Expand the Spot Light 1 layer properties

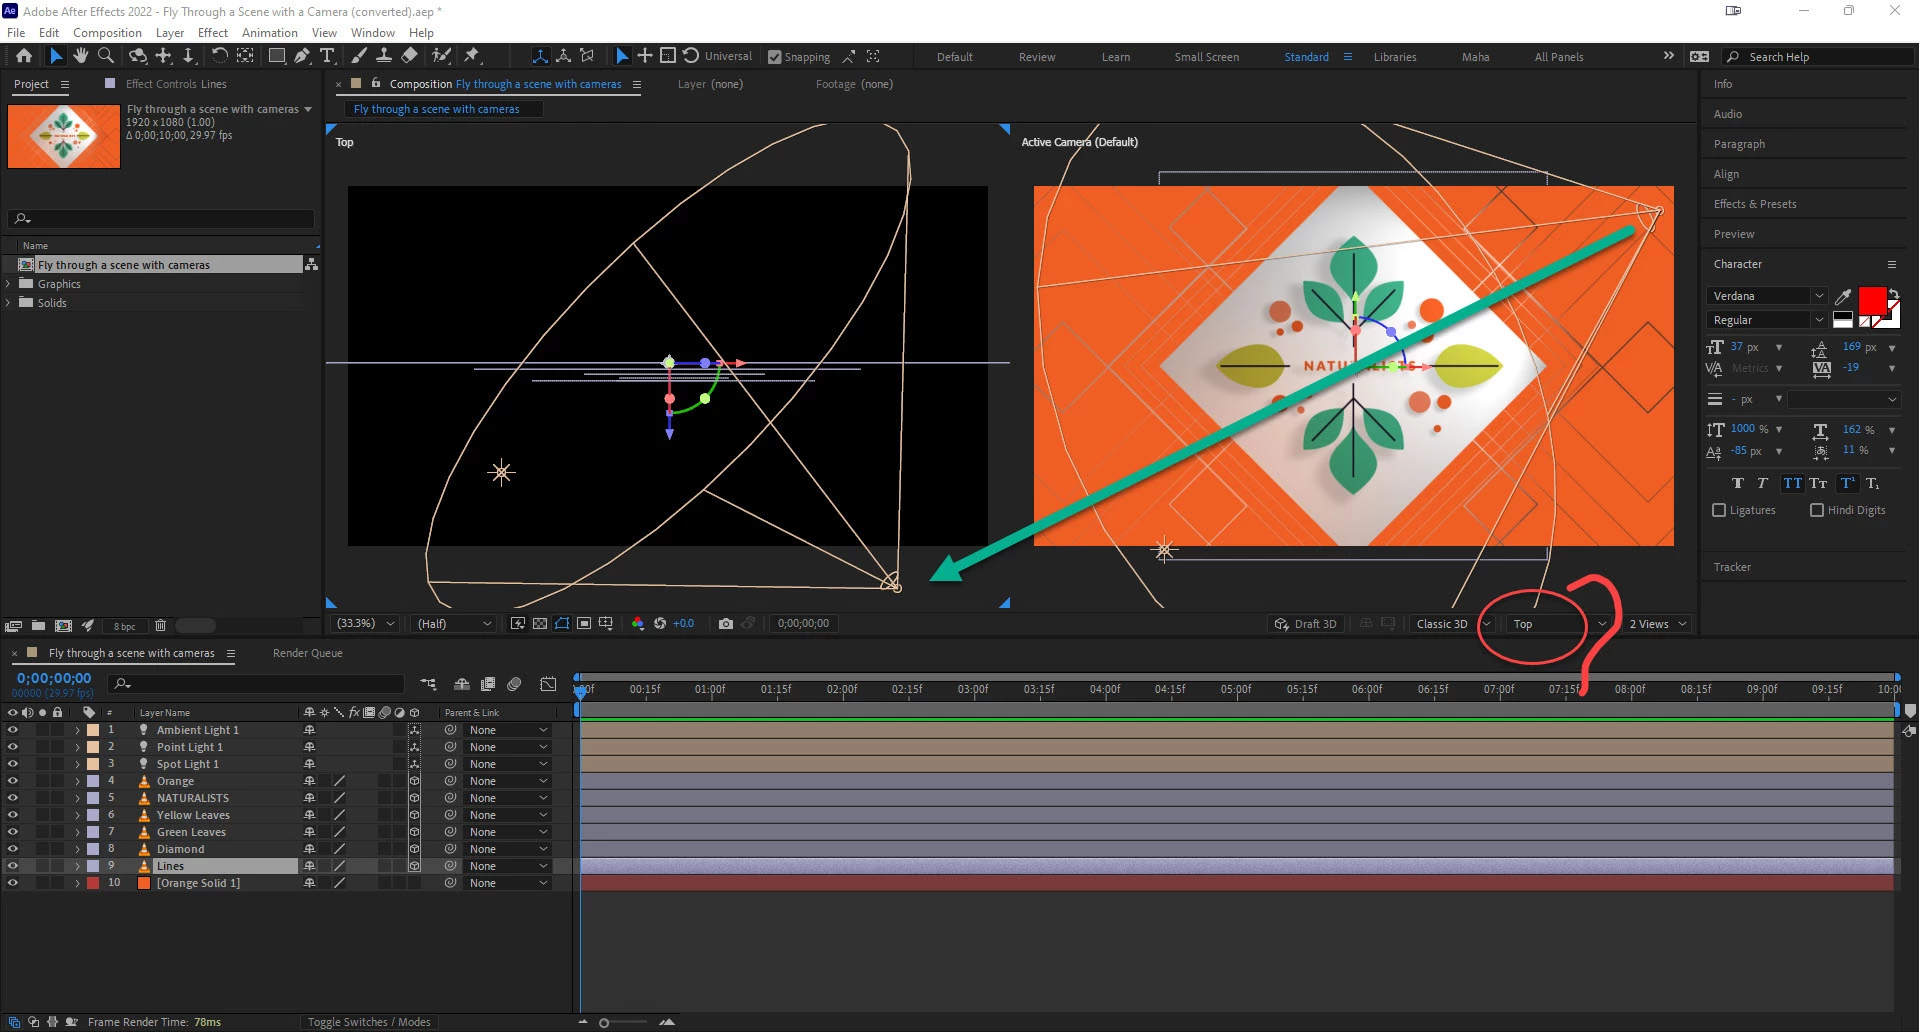77,764
